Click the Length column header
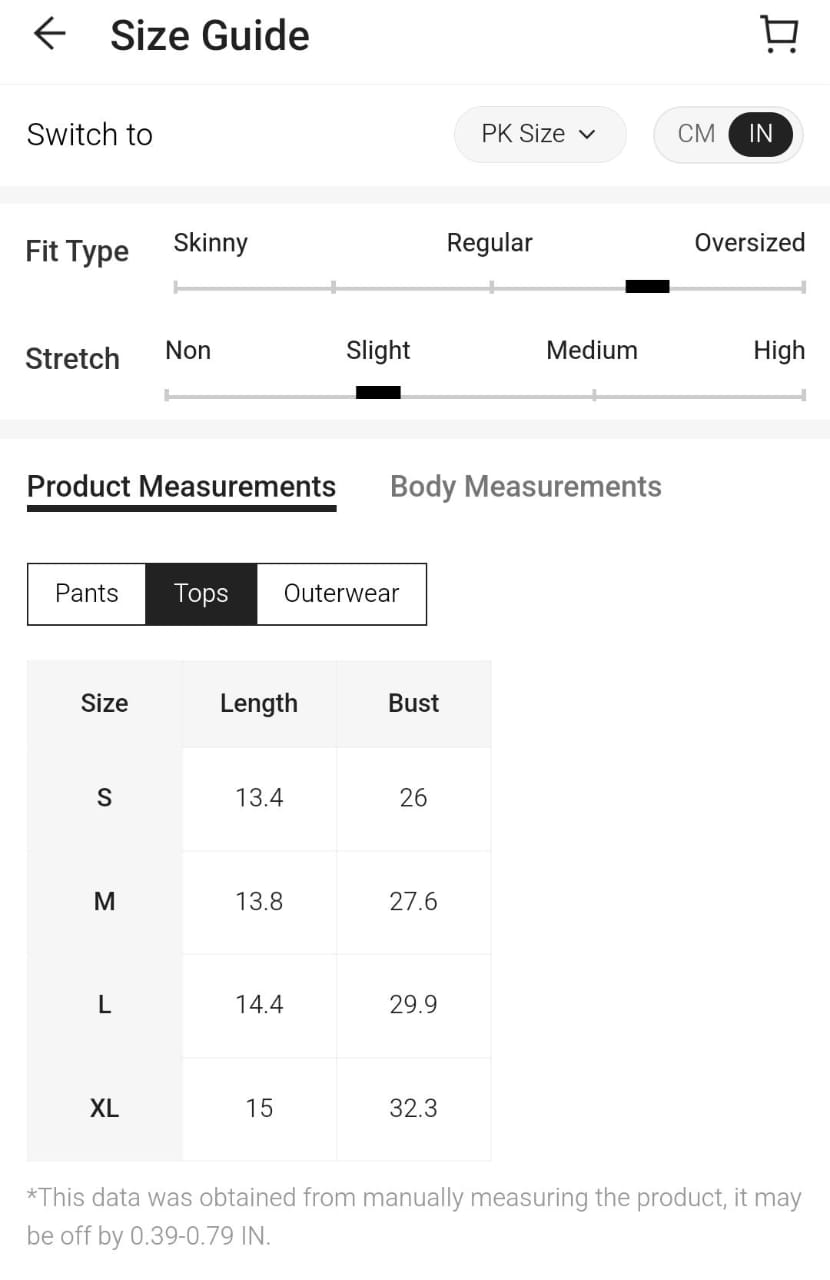830x1280 pixels. pyautogui.click(x=259, y=704)
